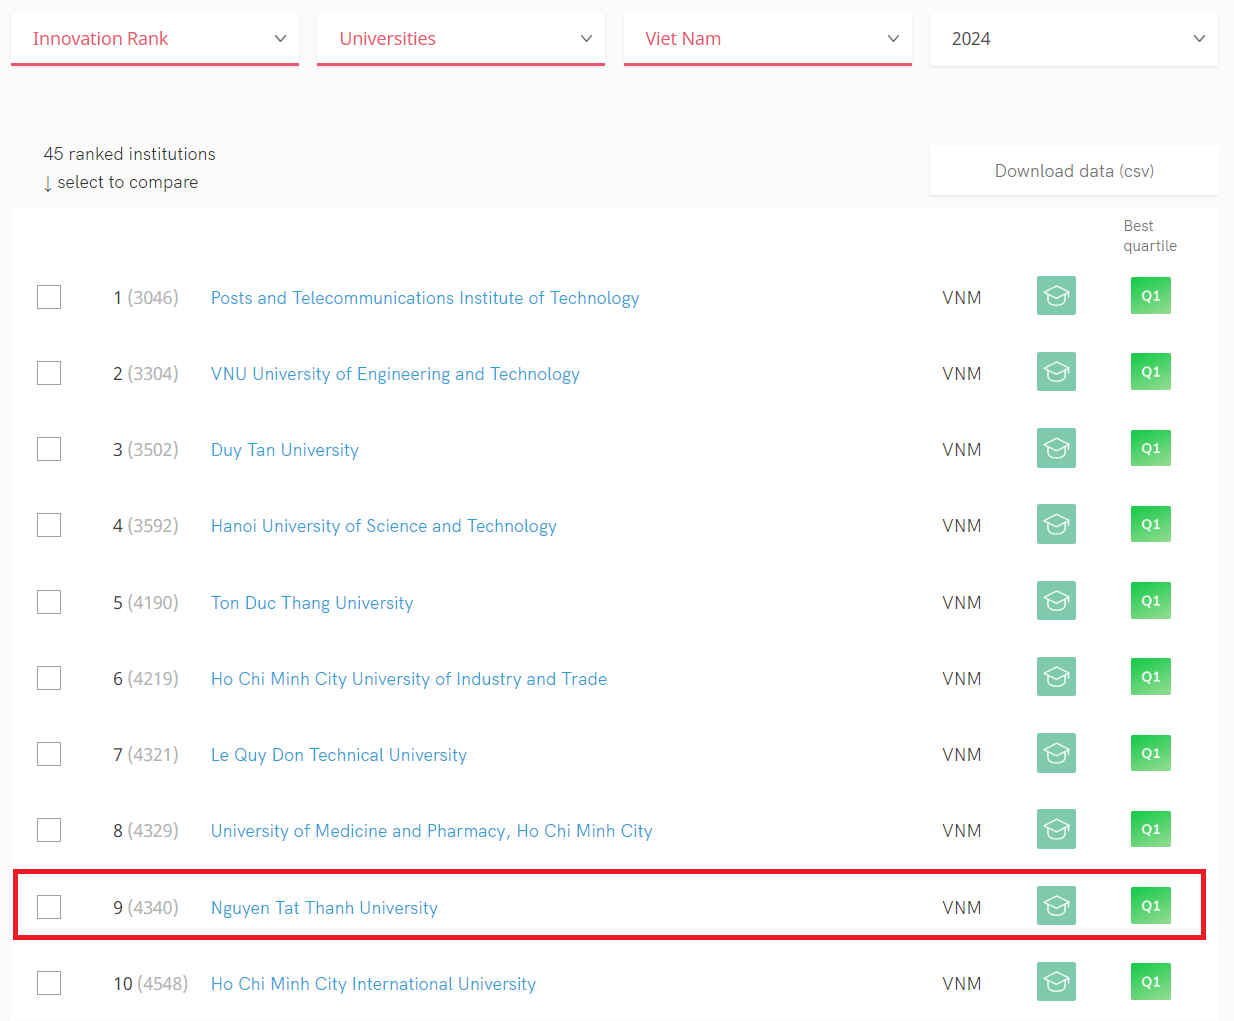
Task: Expand the Viet Nam country dropdown
Action: 767,39
